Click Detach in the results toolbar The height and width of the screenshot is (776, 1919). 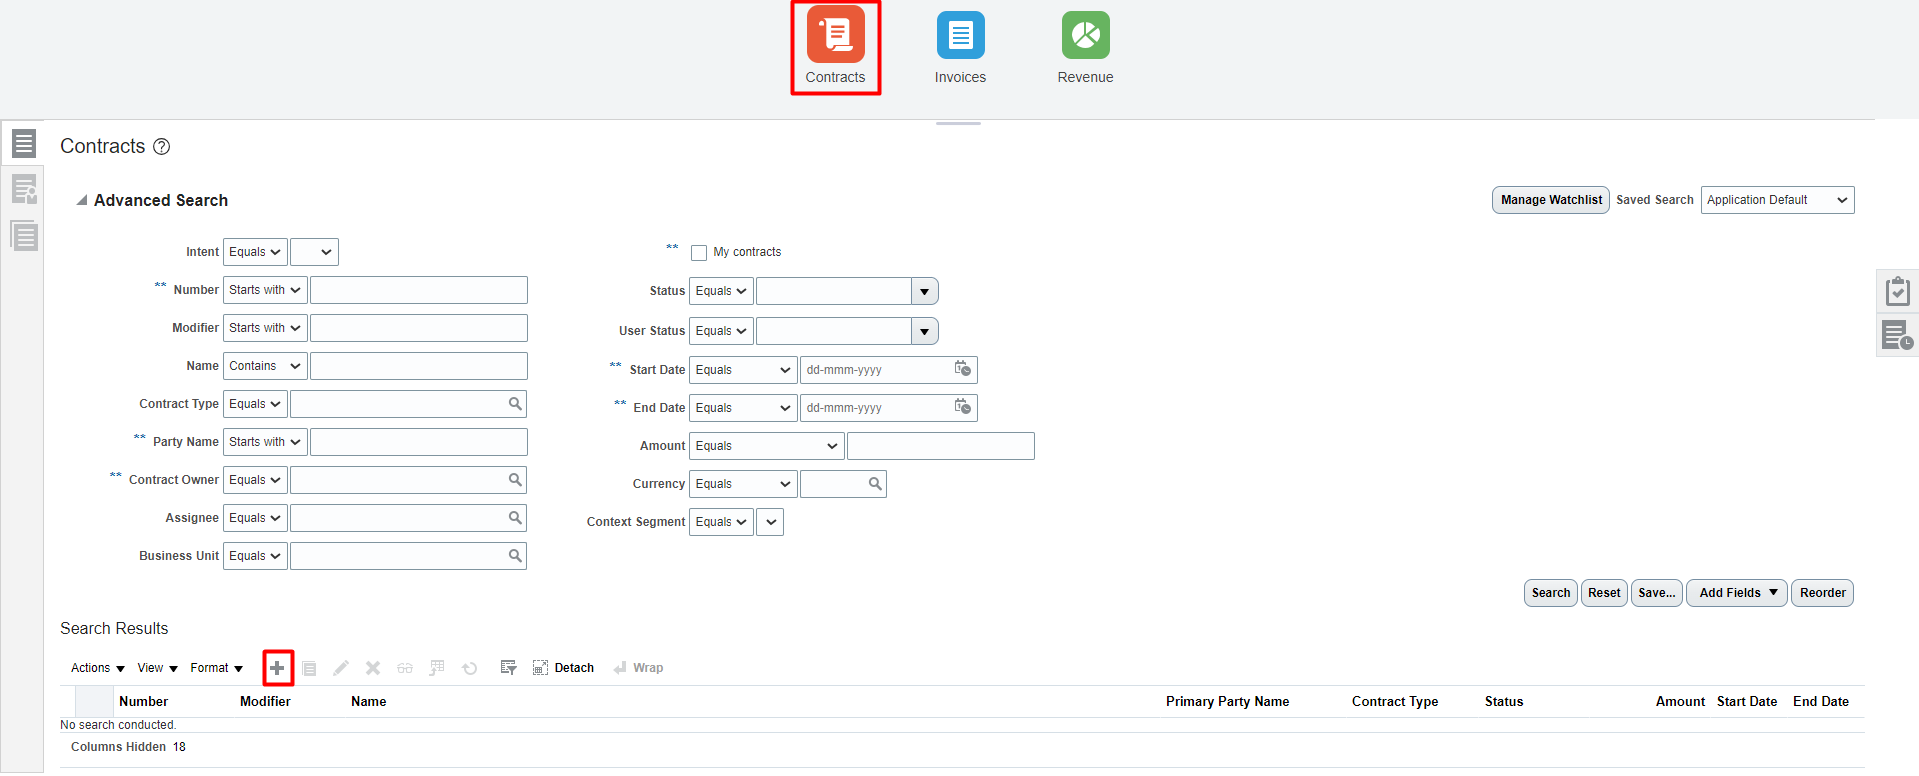click(563, 668)
